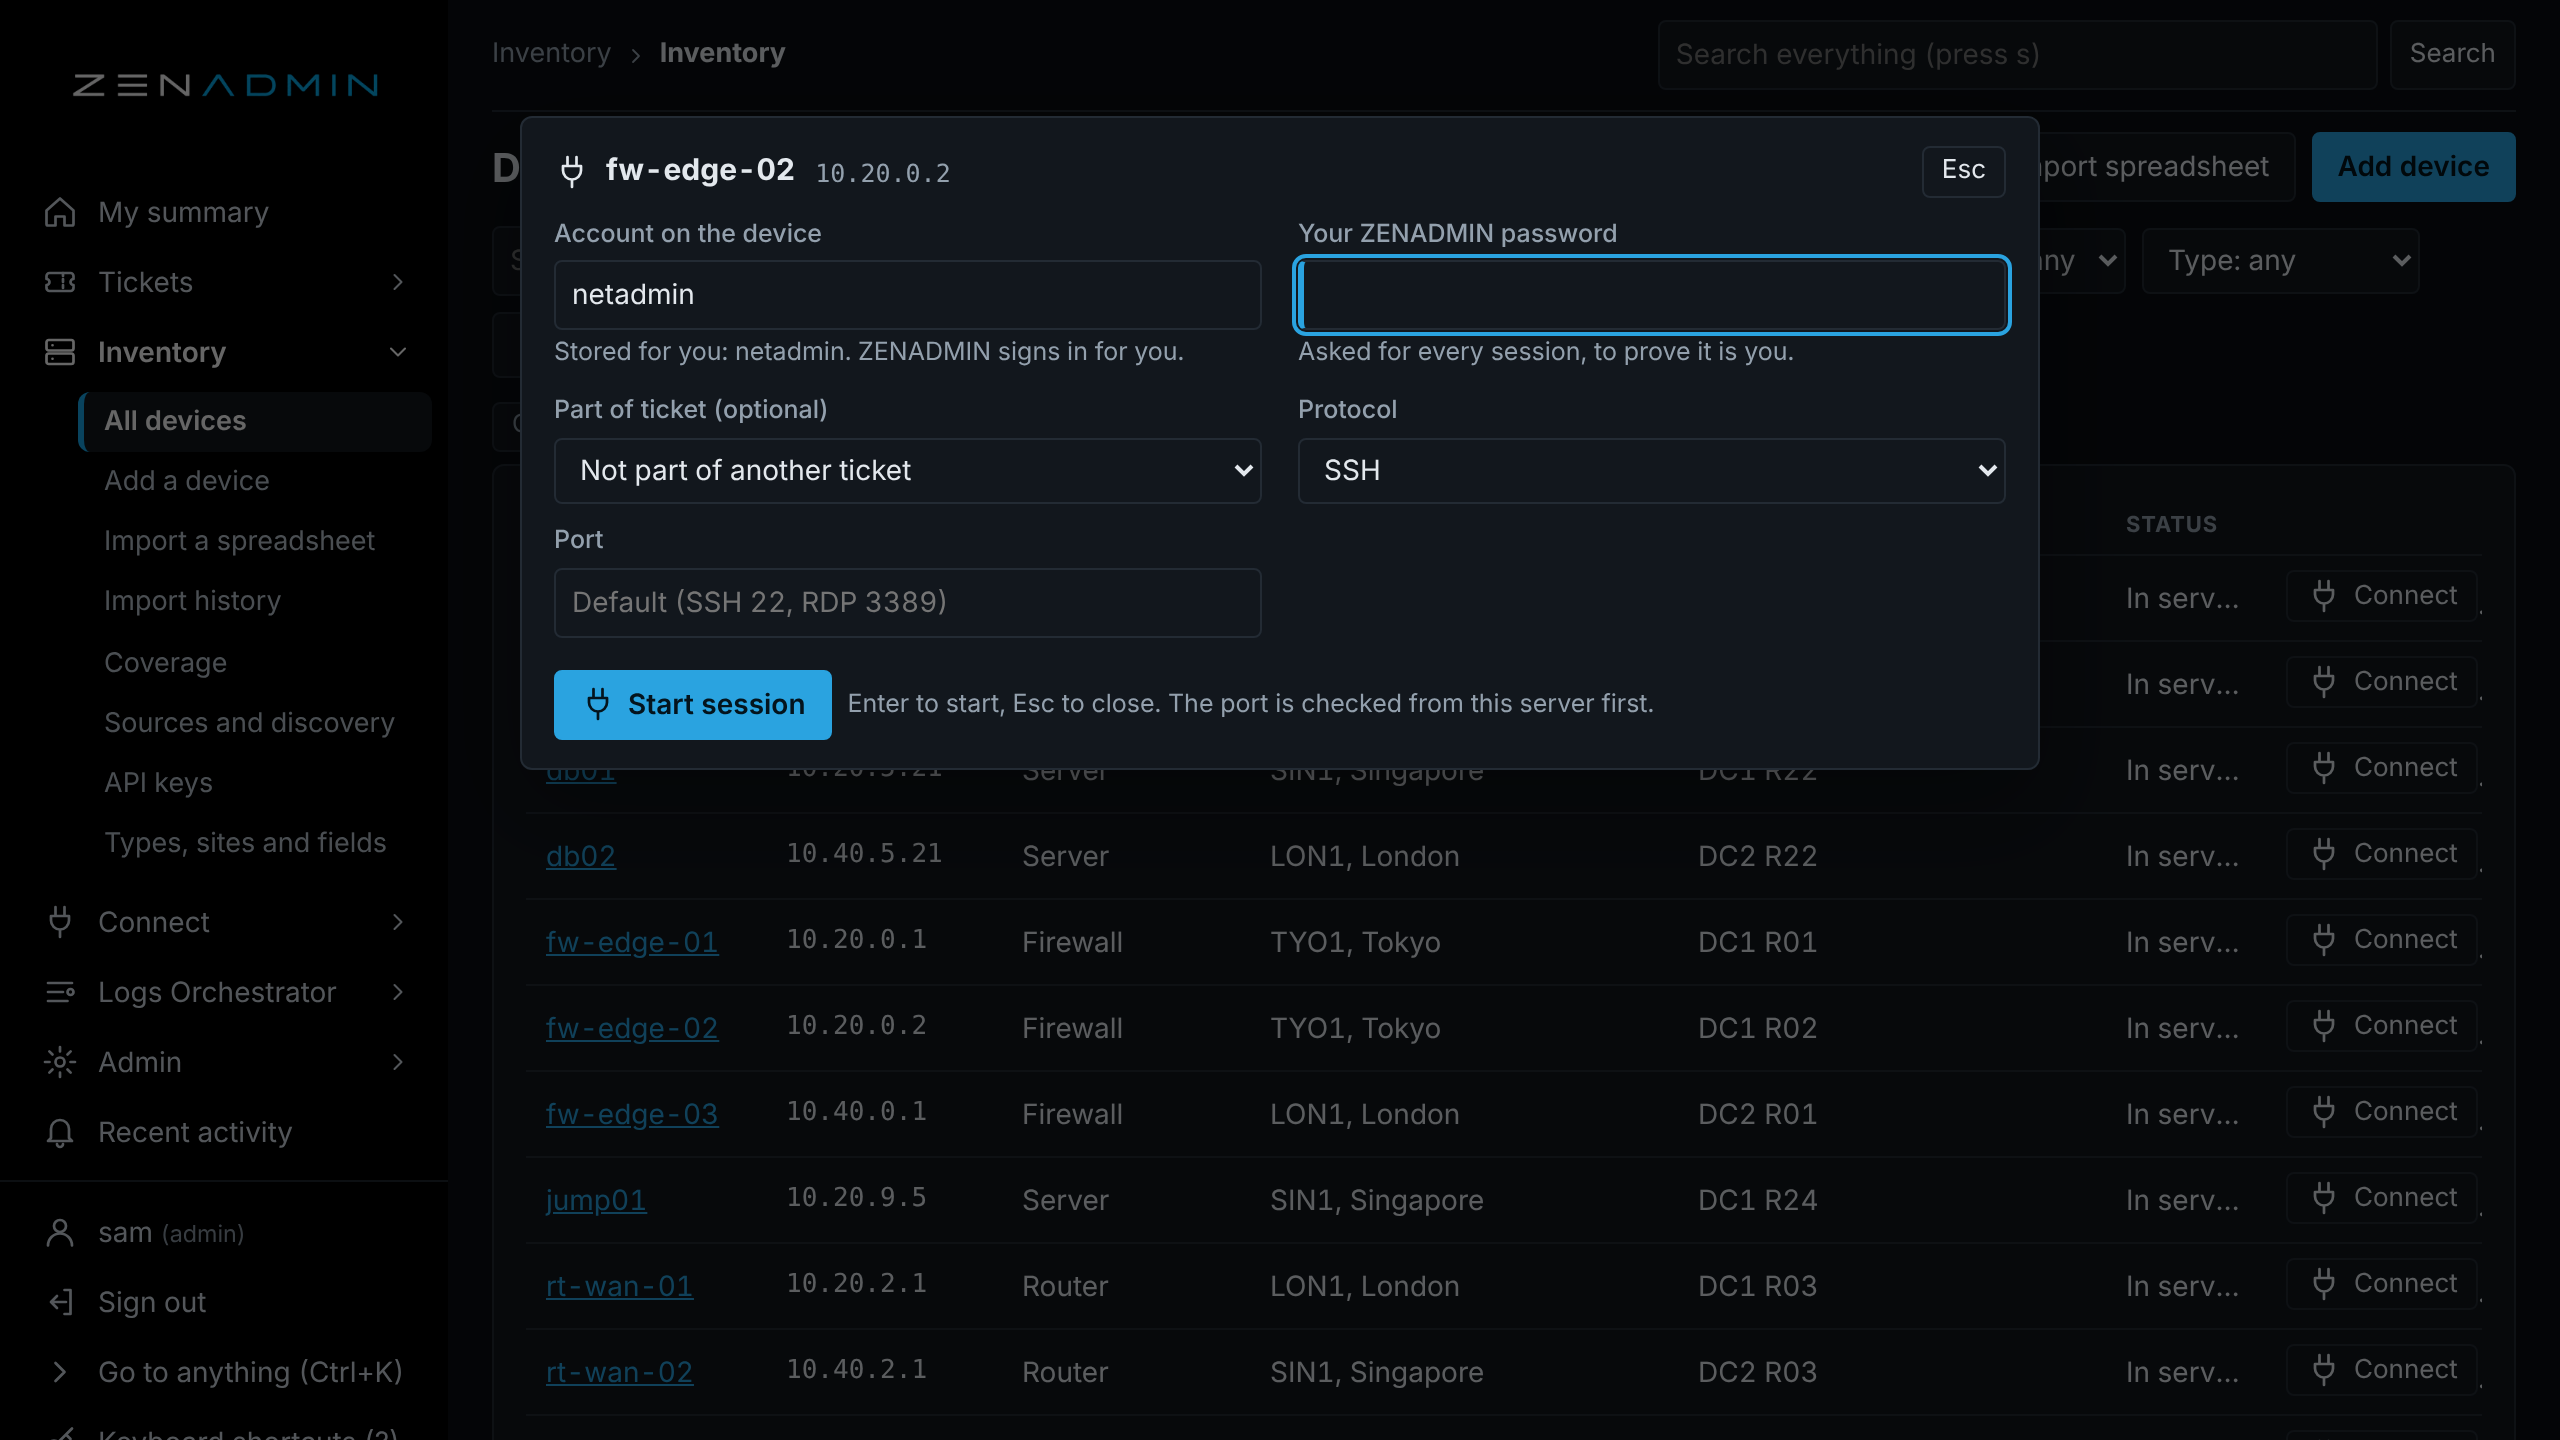
Task: Expand the Tickets menu chevron
Action: point(398,282)
